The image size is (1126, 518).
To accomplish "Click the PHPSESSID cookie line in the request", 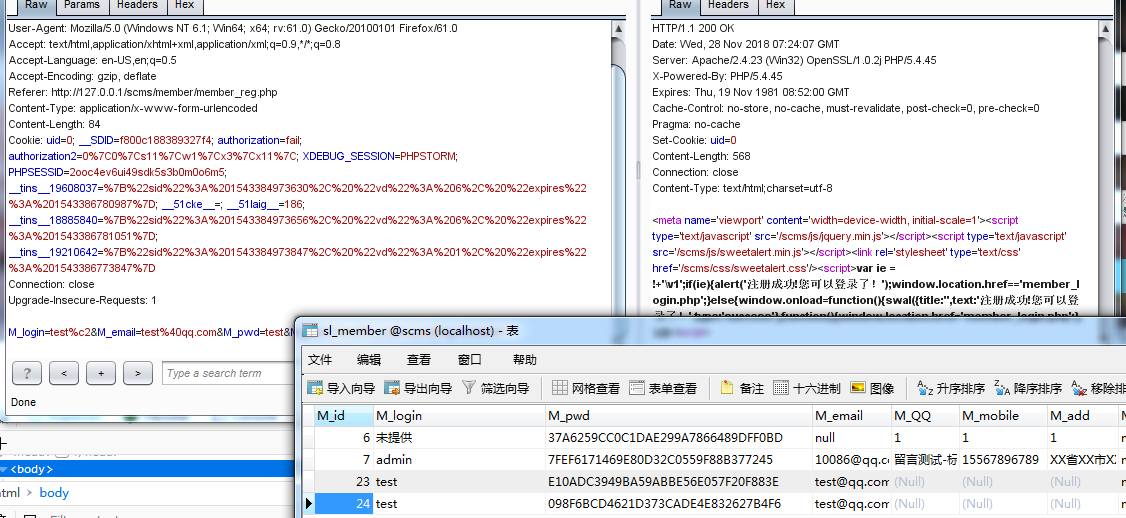I will pos(117,172).
